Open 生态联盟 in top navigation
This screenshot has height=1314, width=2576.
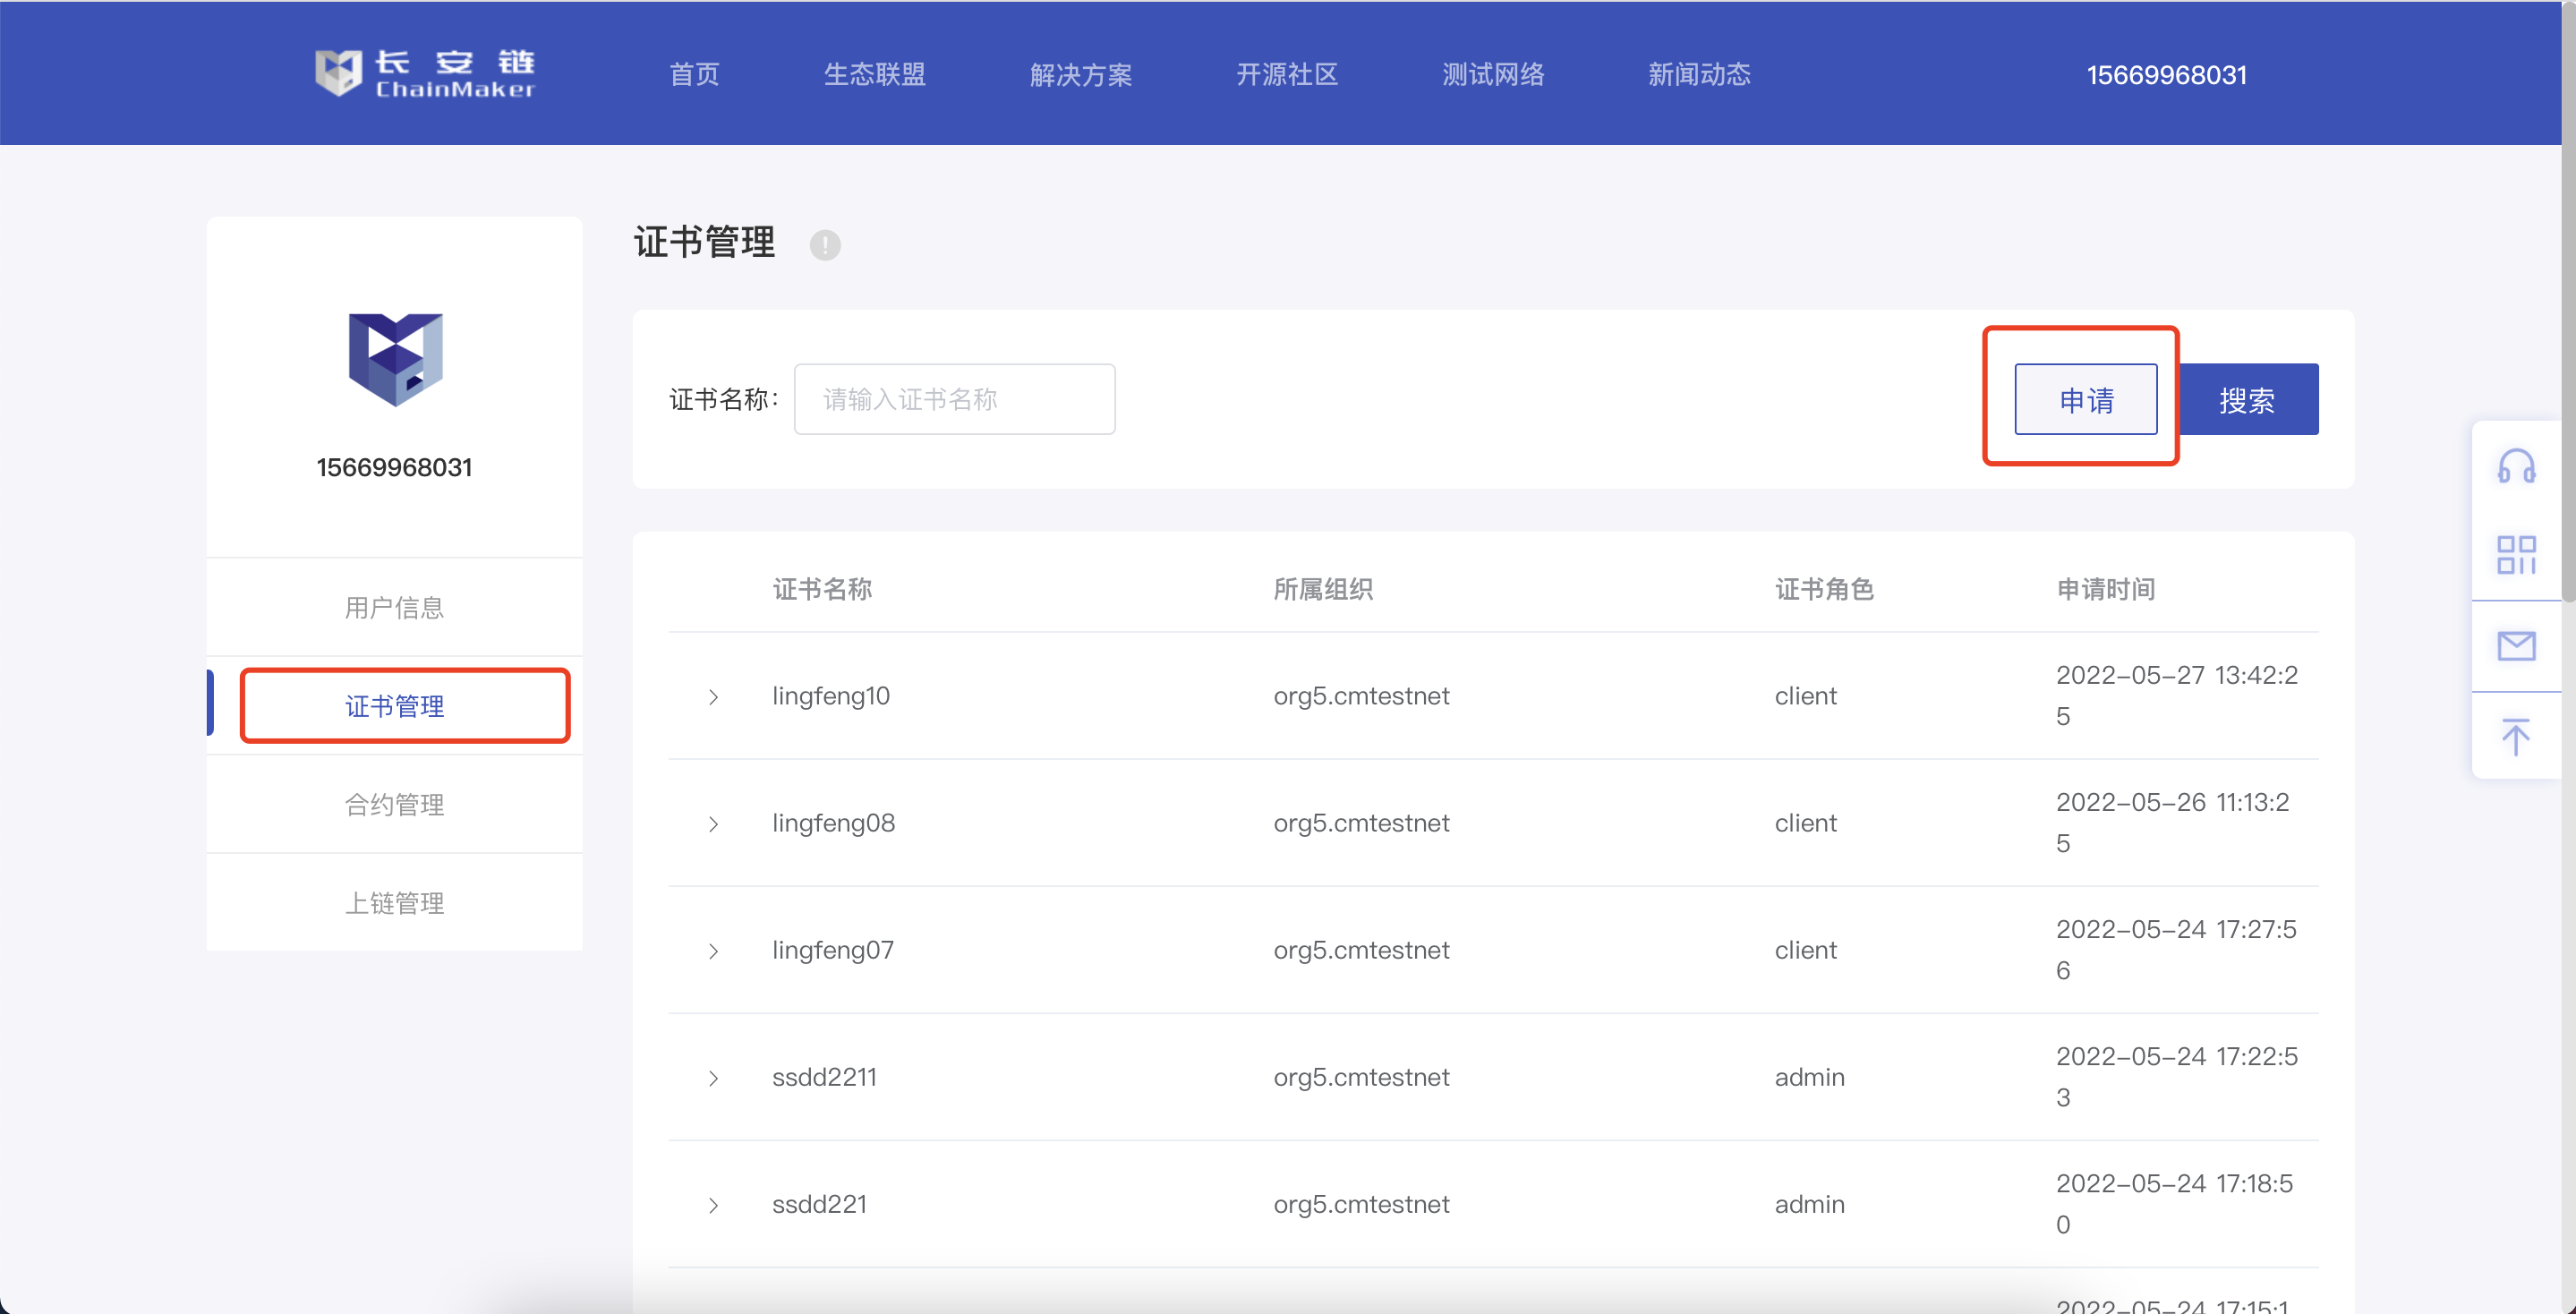tap(874, 74)
